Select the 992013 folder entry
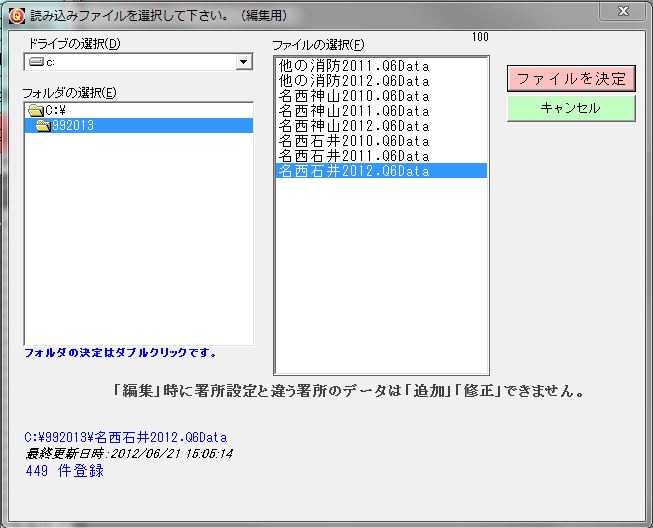The width and height of the screenshot is (653, 528). (73, 126)
